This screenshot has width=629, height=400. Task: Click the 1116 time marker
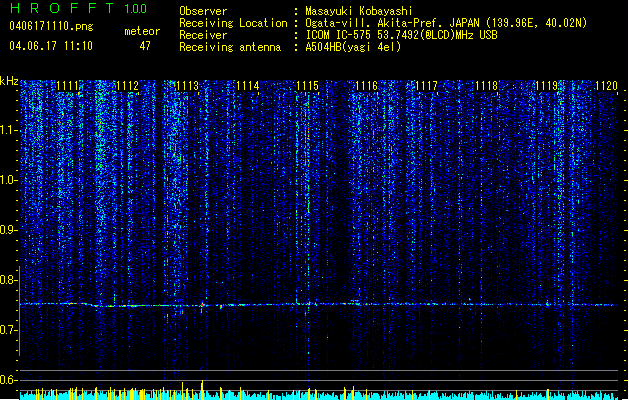(367, 86)
